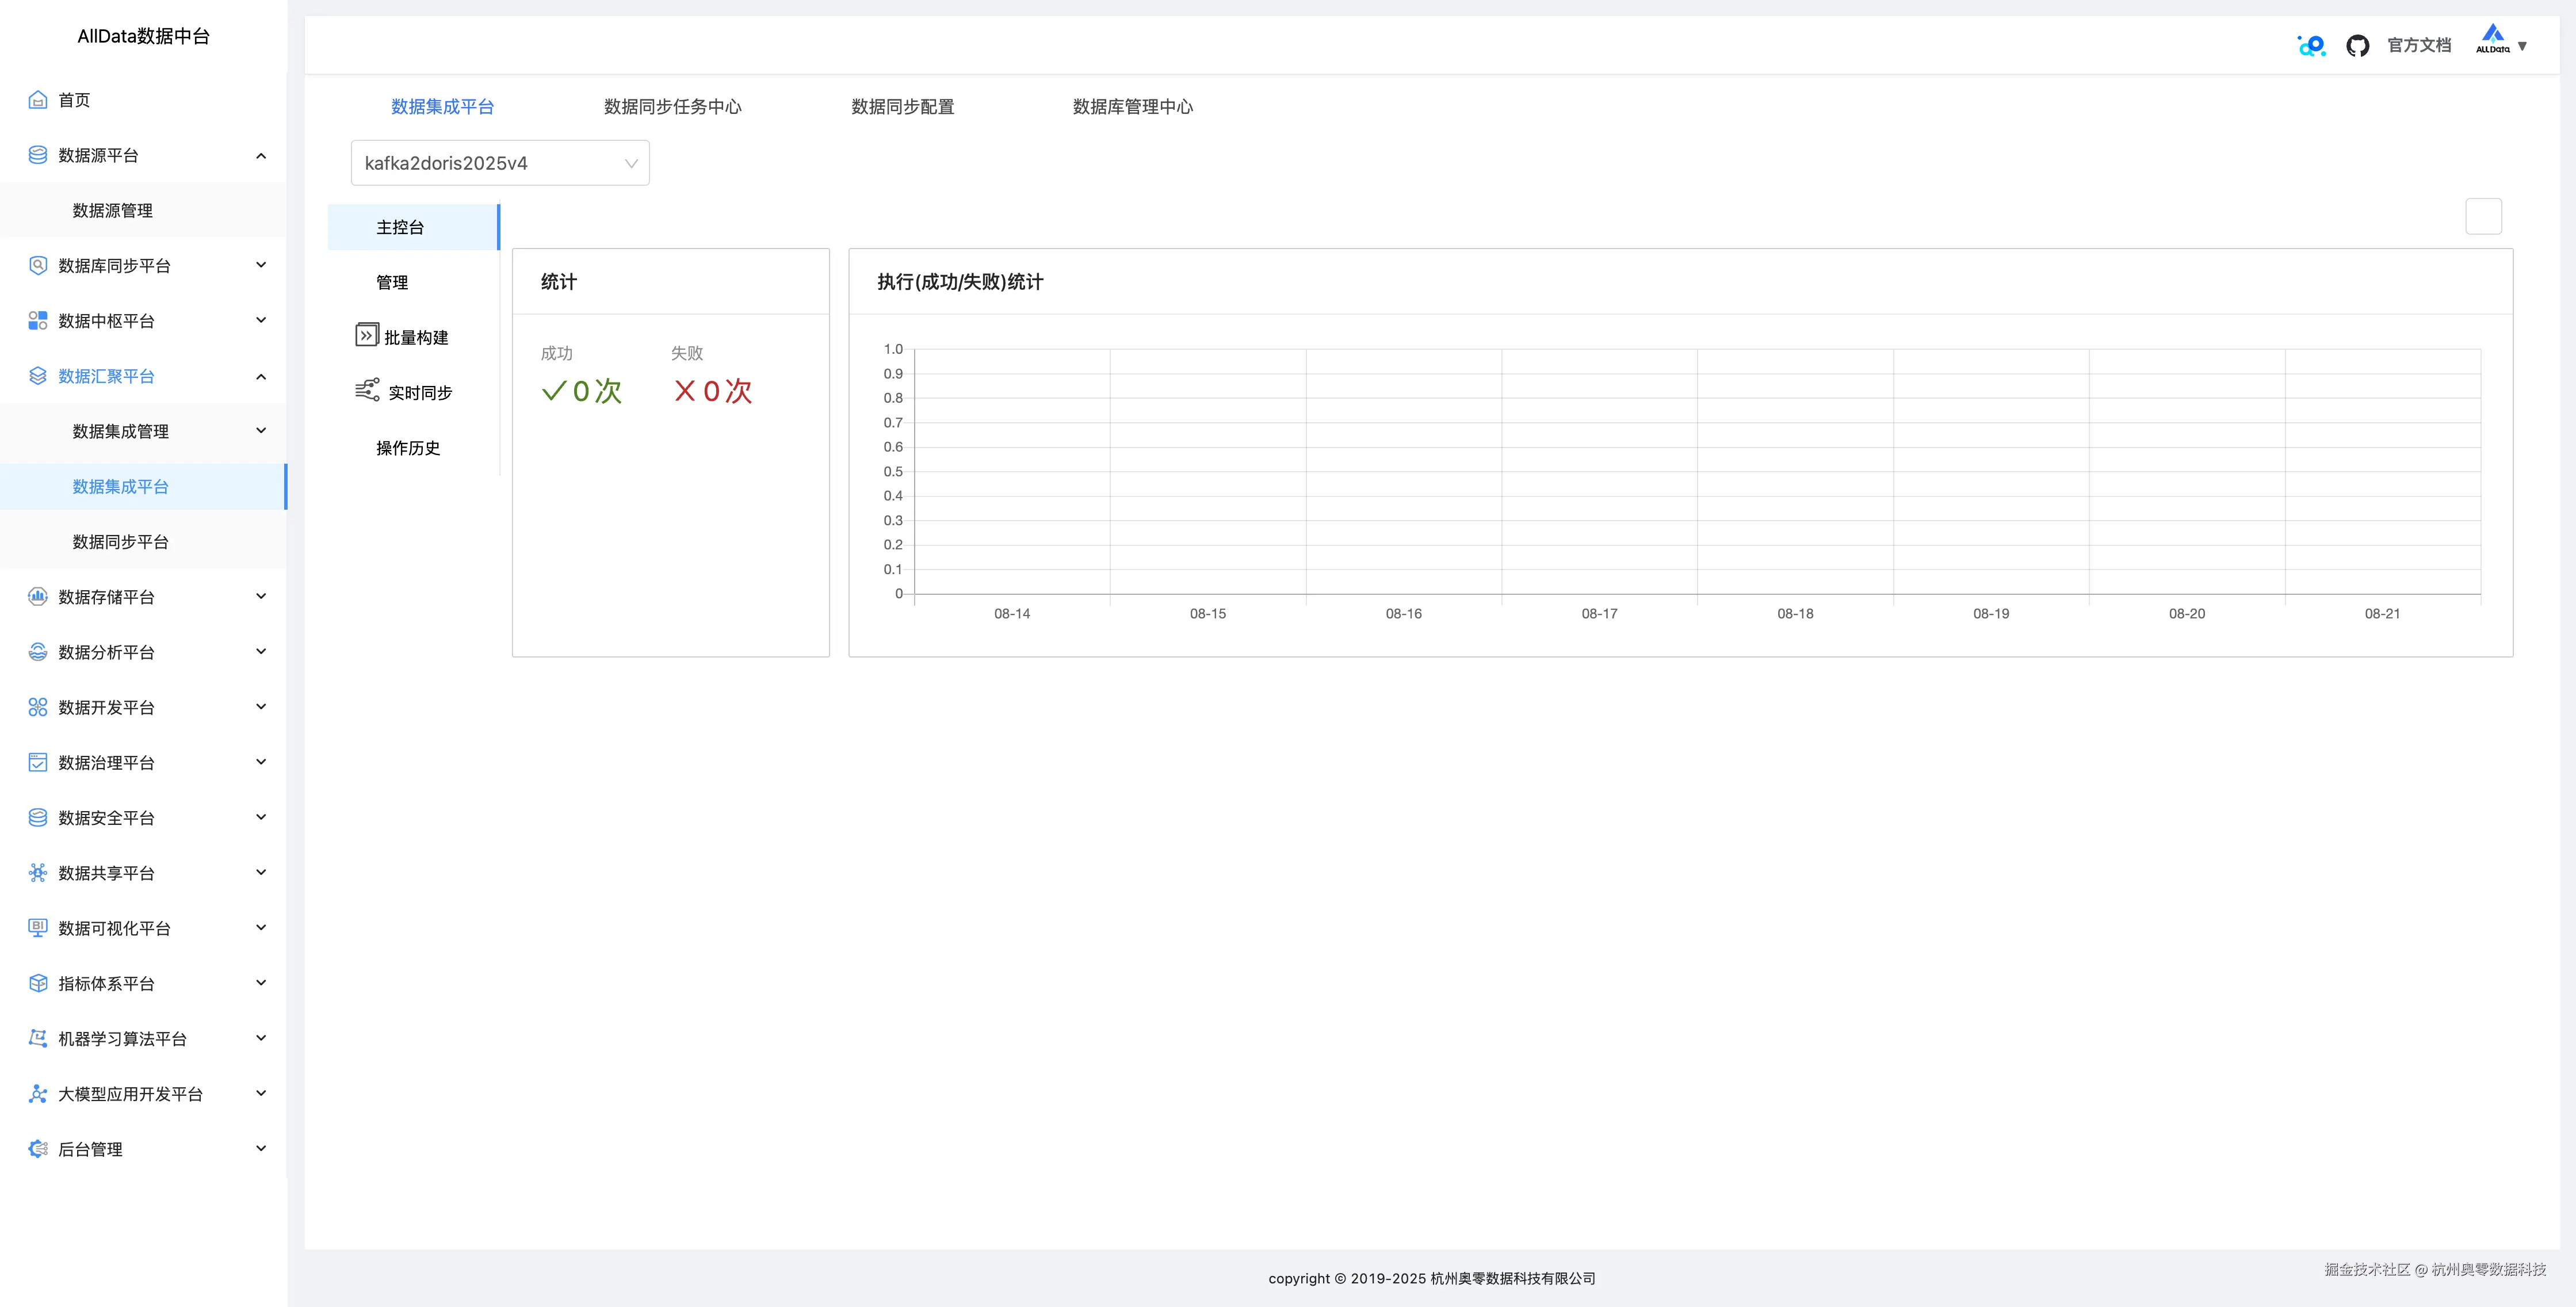Screen dimensions: 2576x1307
Task: Click the monitor icon beside 数据可视化平台
Action: click(37, 927)
